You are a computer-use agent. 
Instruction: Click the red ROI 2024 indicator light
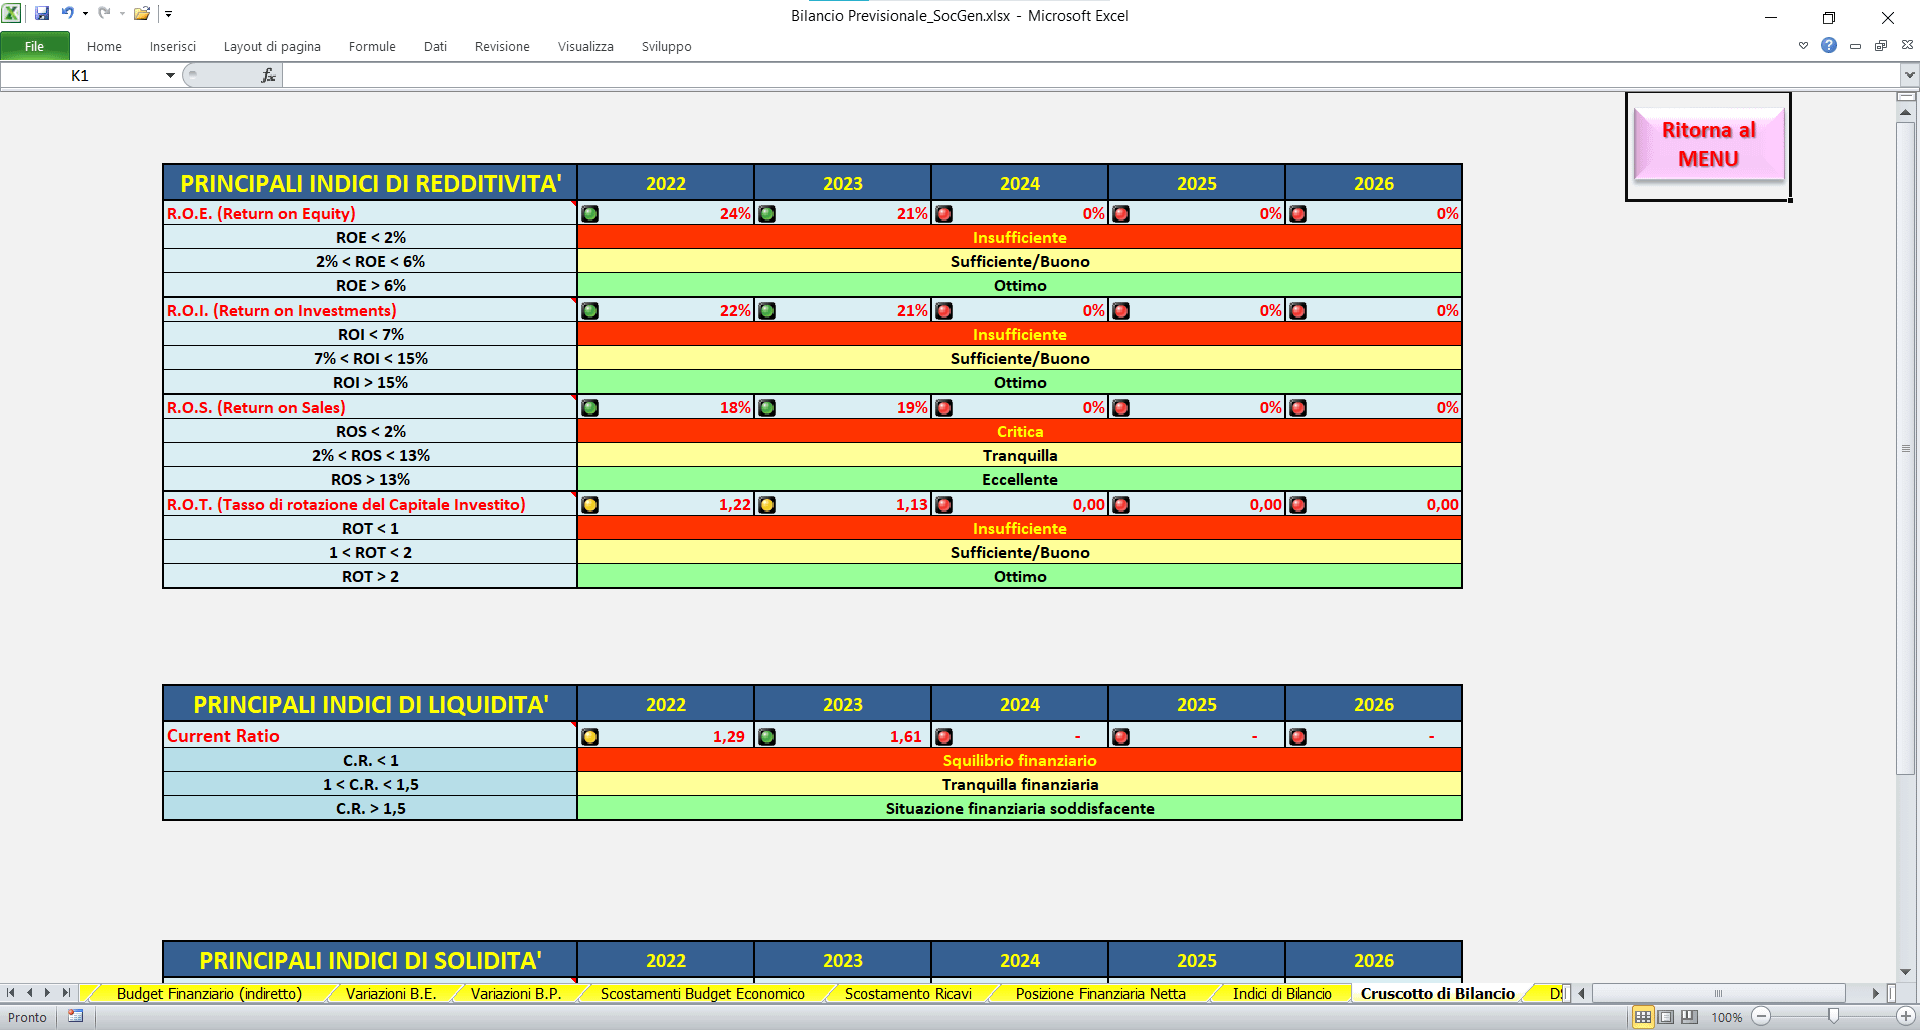pyautogui.click(x=944, y=311)
